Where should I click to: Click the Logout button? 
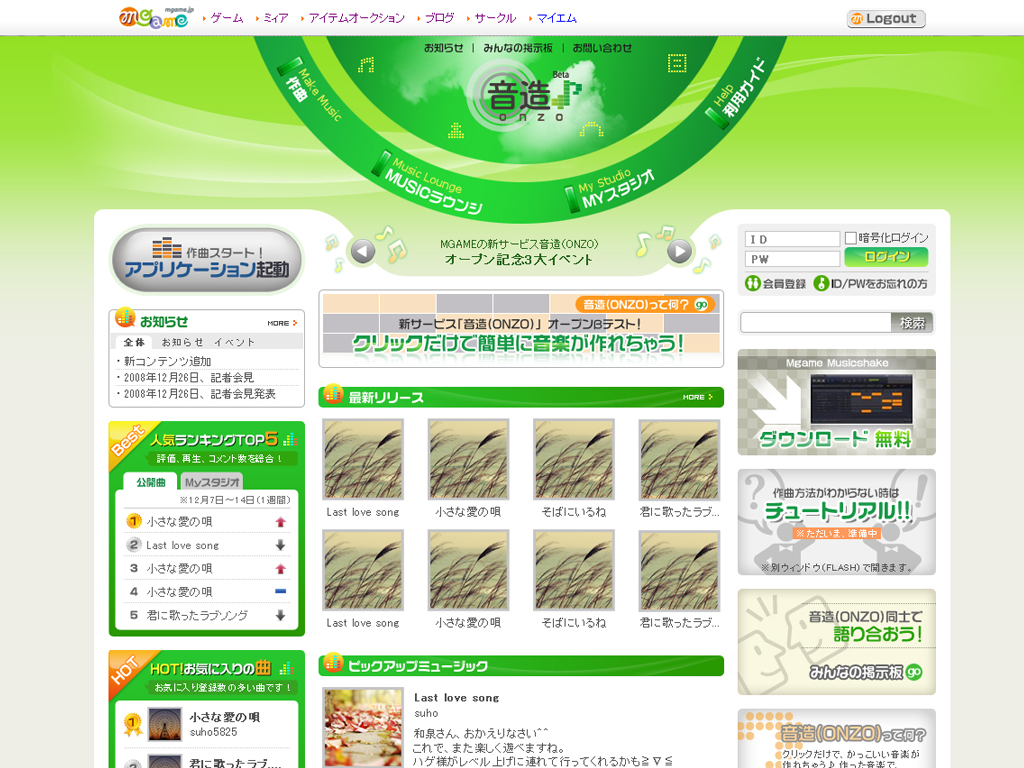coord(886,19)
